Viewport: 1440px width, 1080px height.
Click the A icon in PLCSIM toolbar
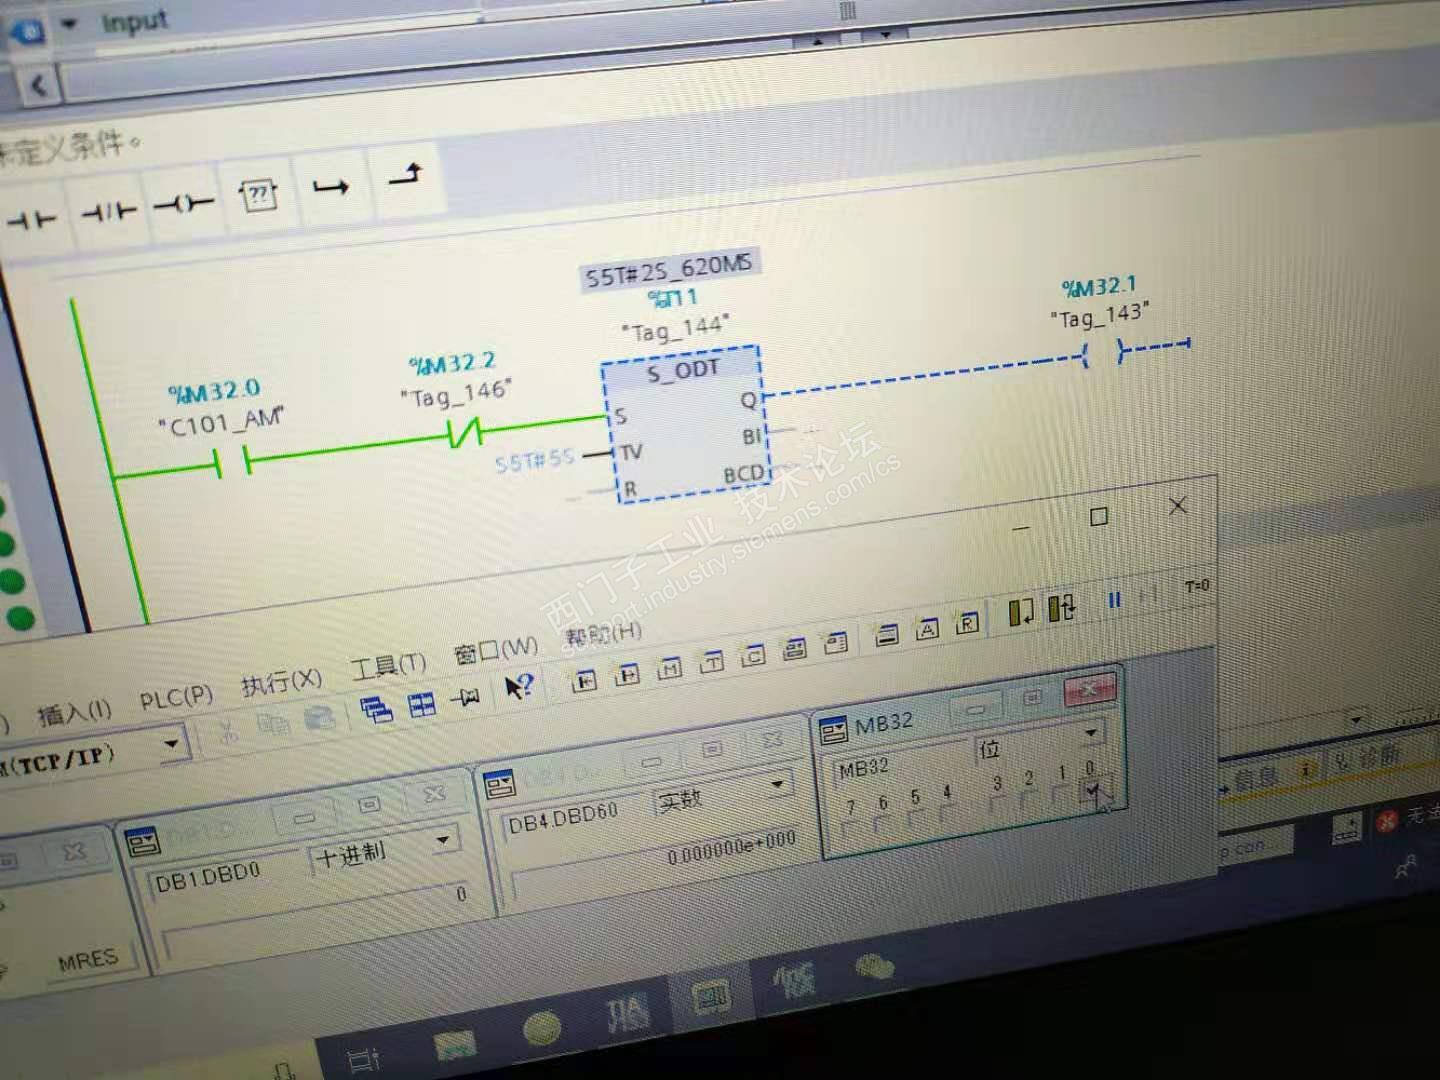pos(928,629)
